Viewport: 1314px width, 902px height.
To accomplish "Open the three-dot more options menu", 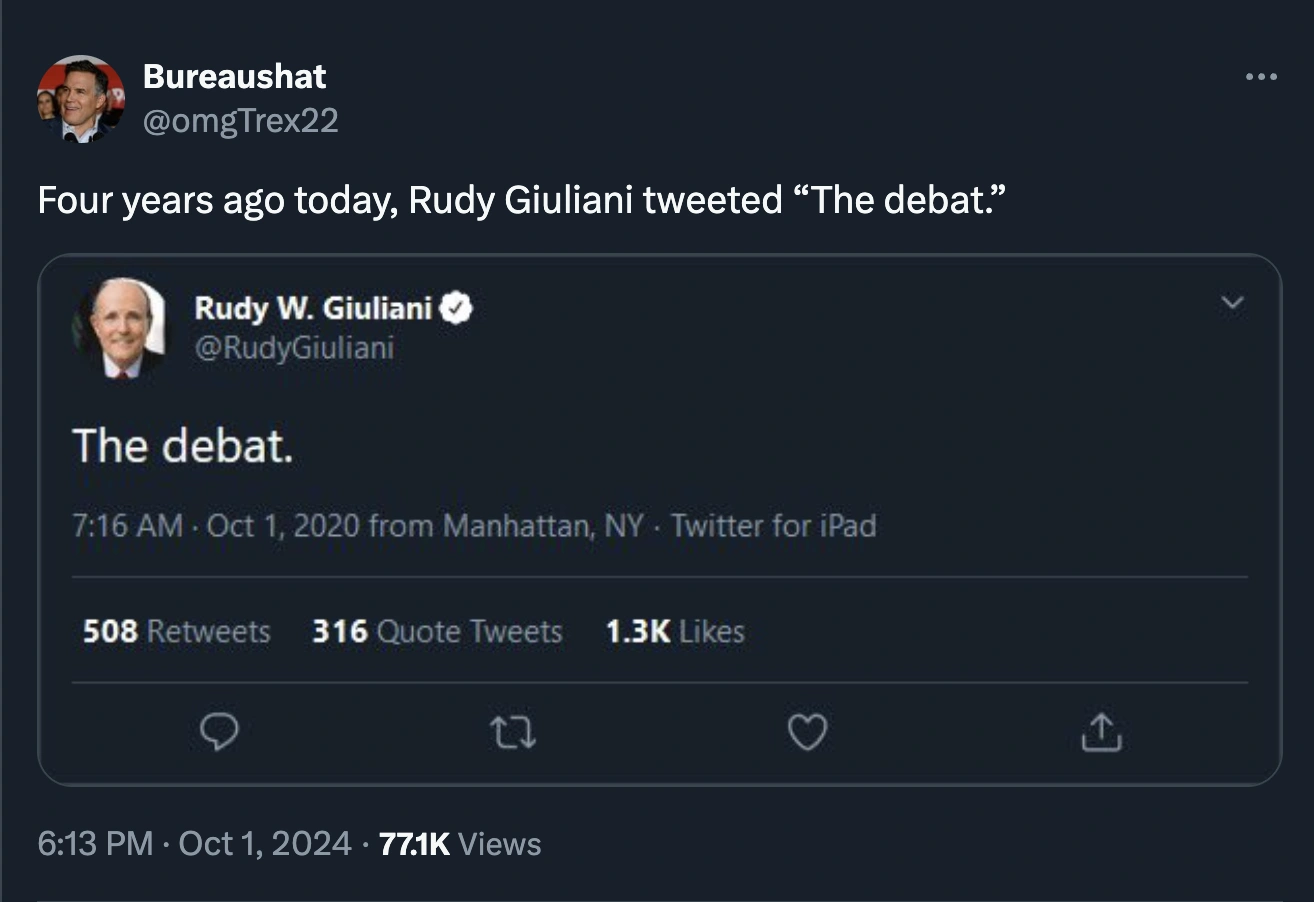I will click(1261, 77).
